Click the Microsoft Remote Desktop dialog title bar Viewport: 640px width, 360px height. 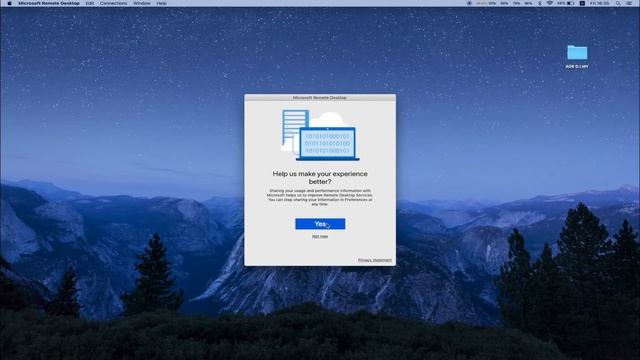(320, 98)
